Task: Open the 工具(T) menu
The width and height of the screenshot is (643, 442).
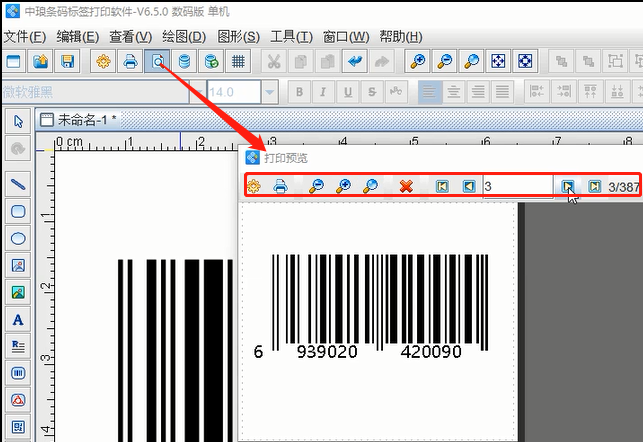Action: coord(292,37)
